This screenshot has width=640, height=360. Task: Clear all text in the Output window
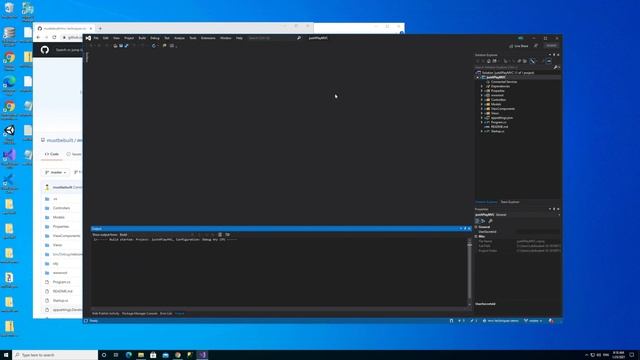point(220,235)
